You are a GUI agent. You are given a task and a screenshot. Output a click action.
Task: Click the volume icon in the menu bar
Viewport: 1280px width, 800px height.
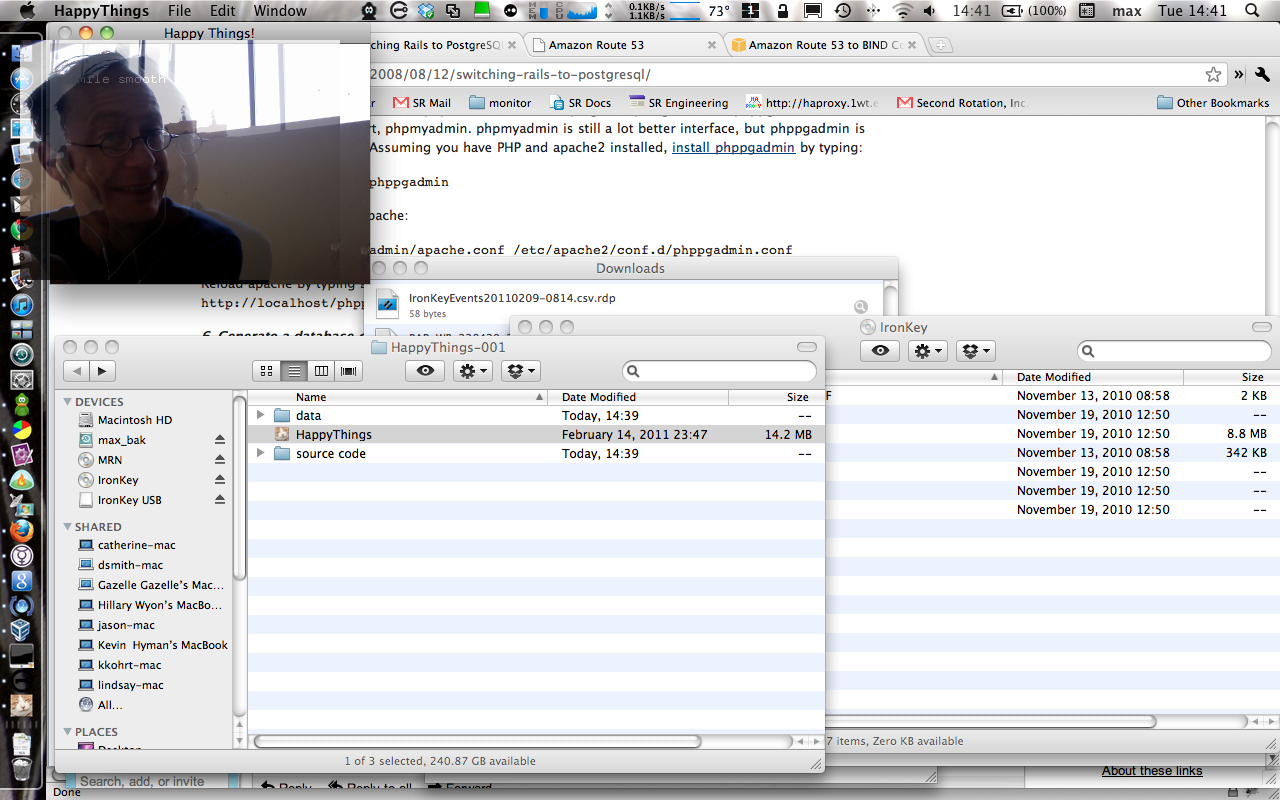tap(930, 11)
